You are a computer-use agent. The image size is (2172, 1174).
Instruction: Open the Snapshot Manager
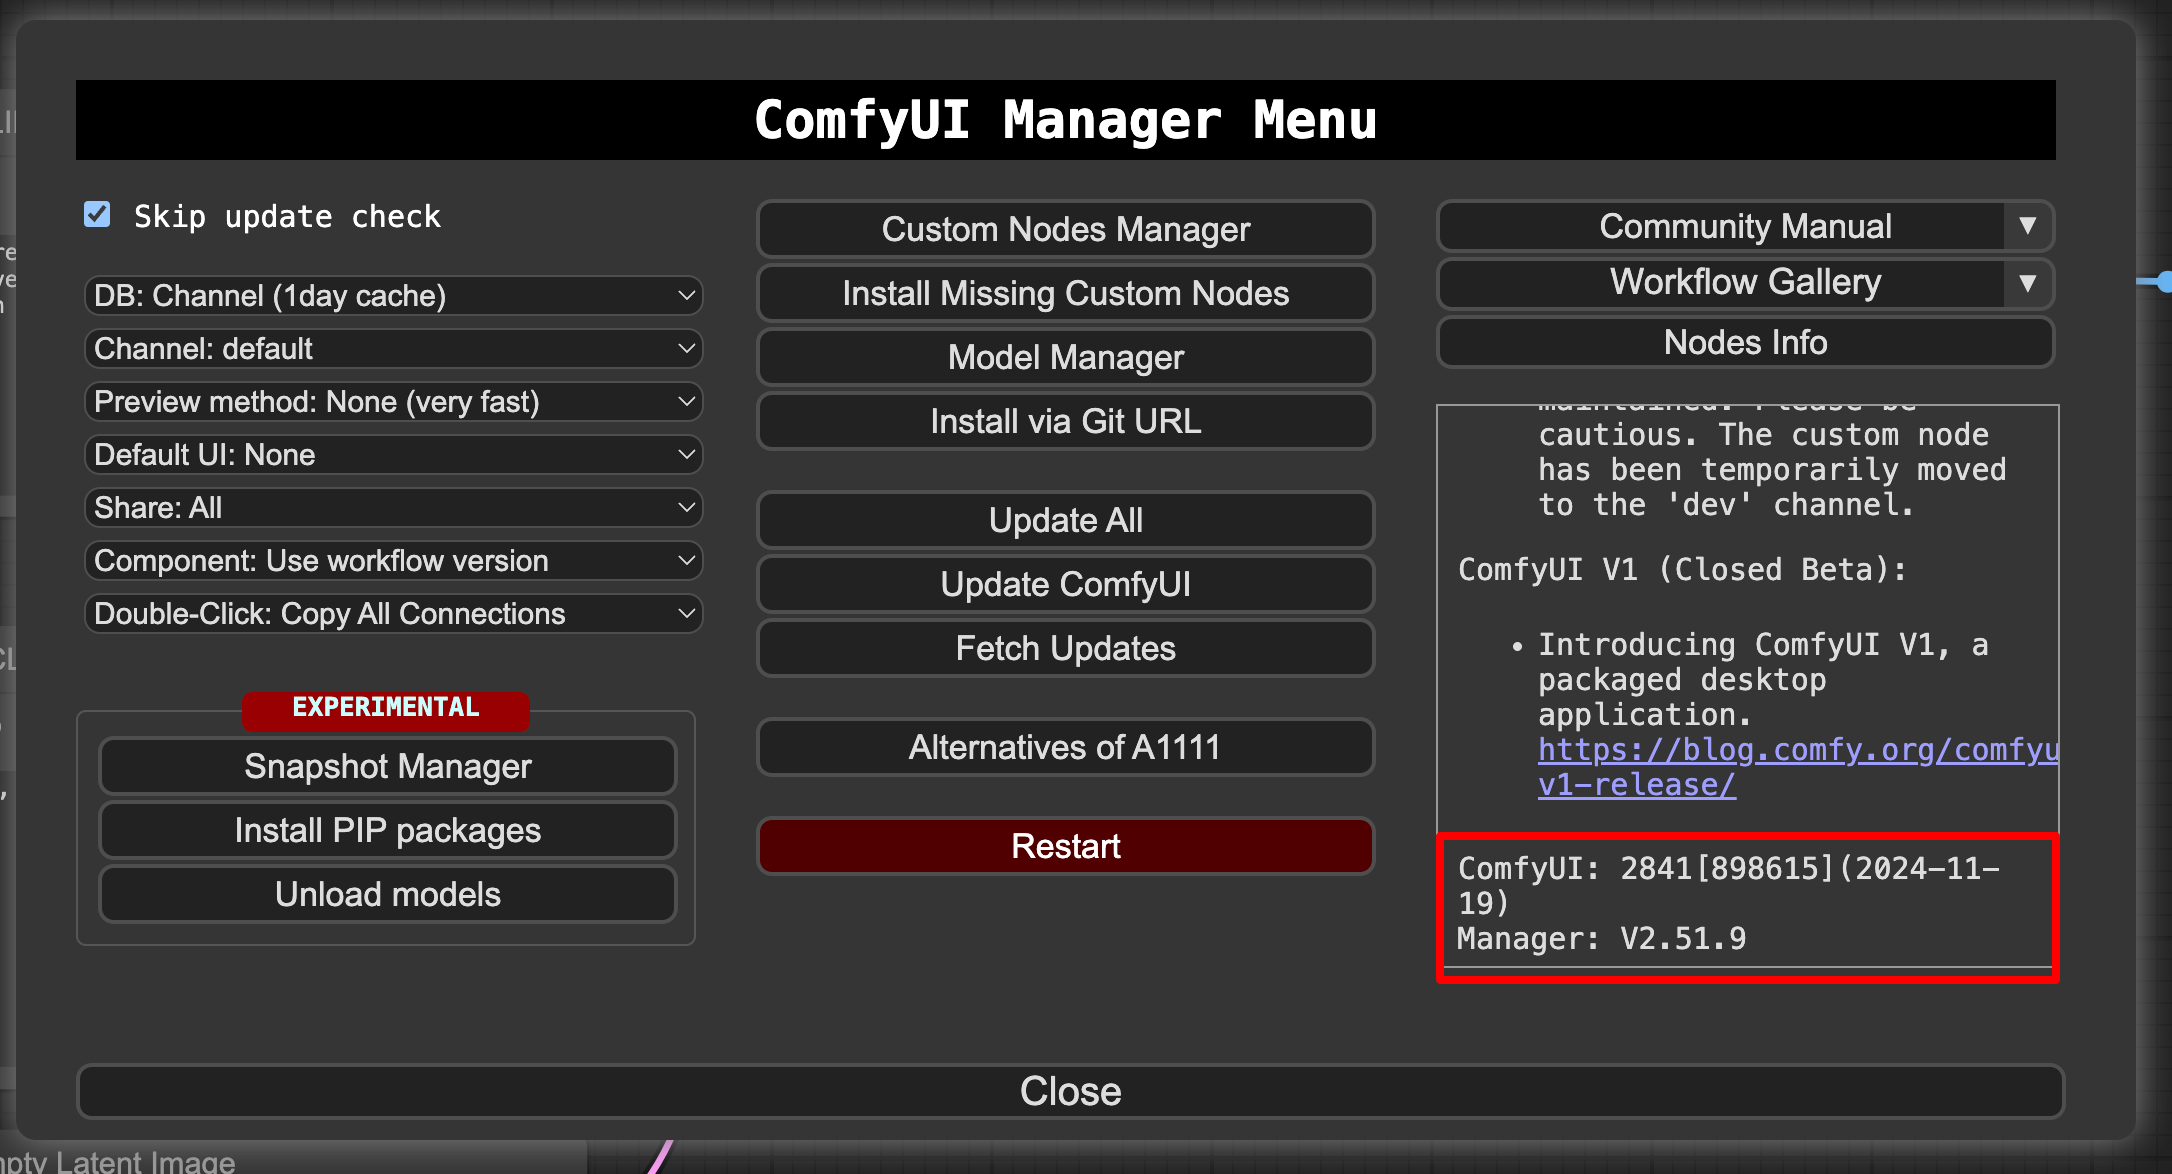(x=387, y=766)
